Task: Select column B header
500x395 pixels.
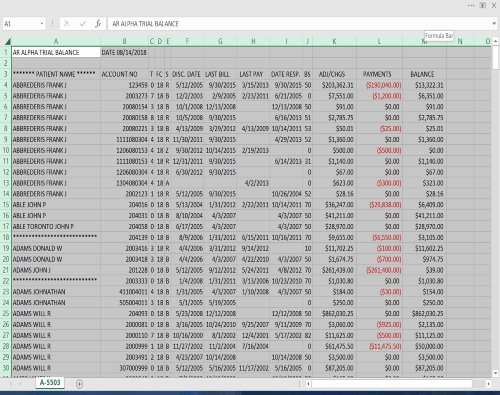Action: coord(124,41)
